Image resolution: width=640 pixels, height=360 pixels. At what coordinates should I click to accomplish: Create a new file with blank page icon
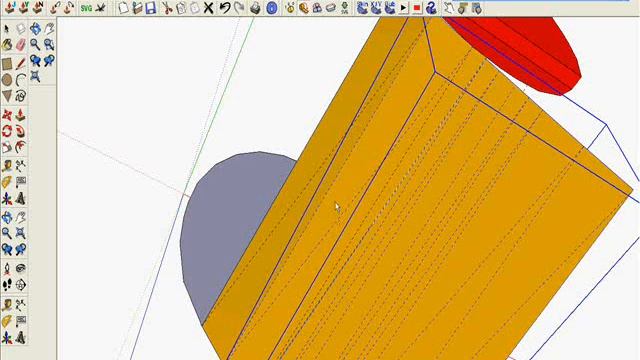point(123,8)
